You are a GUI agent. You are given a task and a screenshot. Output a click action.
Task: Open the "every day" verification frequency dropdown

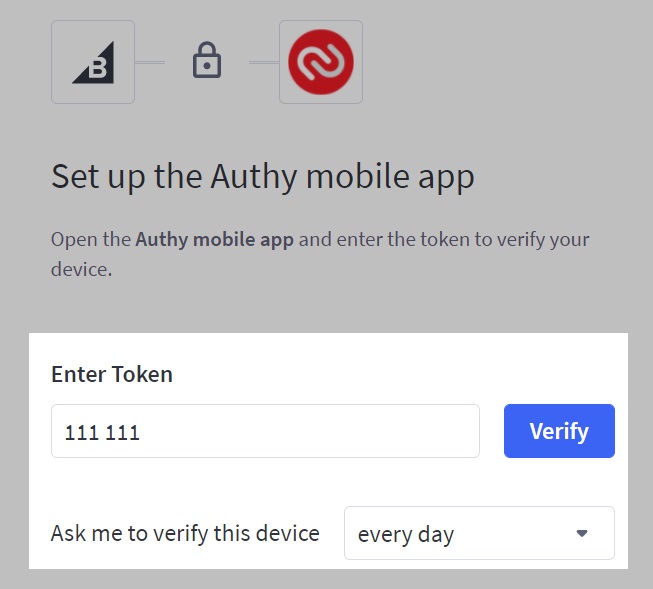click(x=479, y=533)
